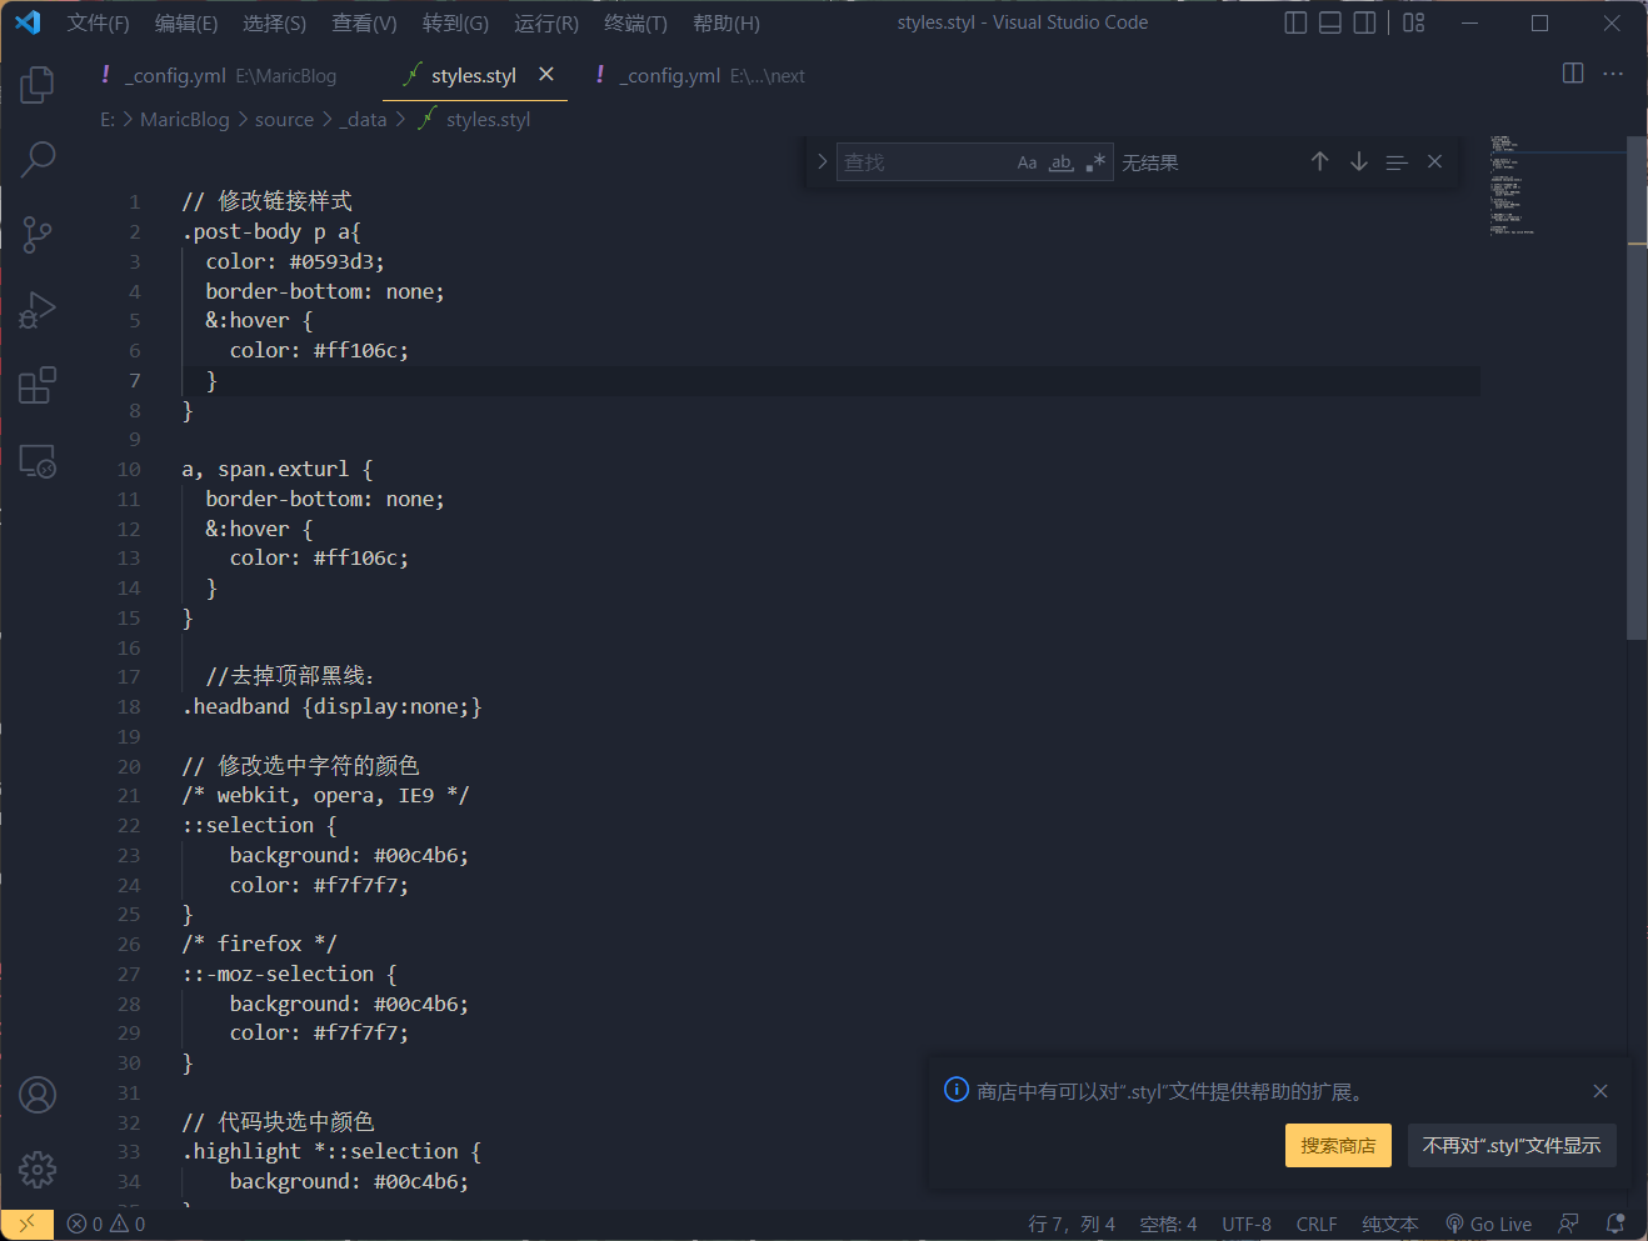Image resolution: width=1648 pixels, height=1242 pixels.
Task: Click the ::selection selector on line 22
Action: click(248, 826)
